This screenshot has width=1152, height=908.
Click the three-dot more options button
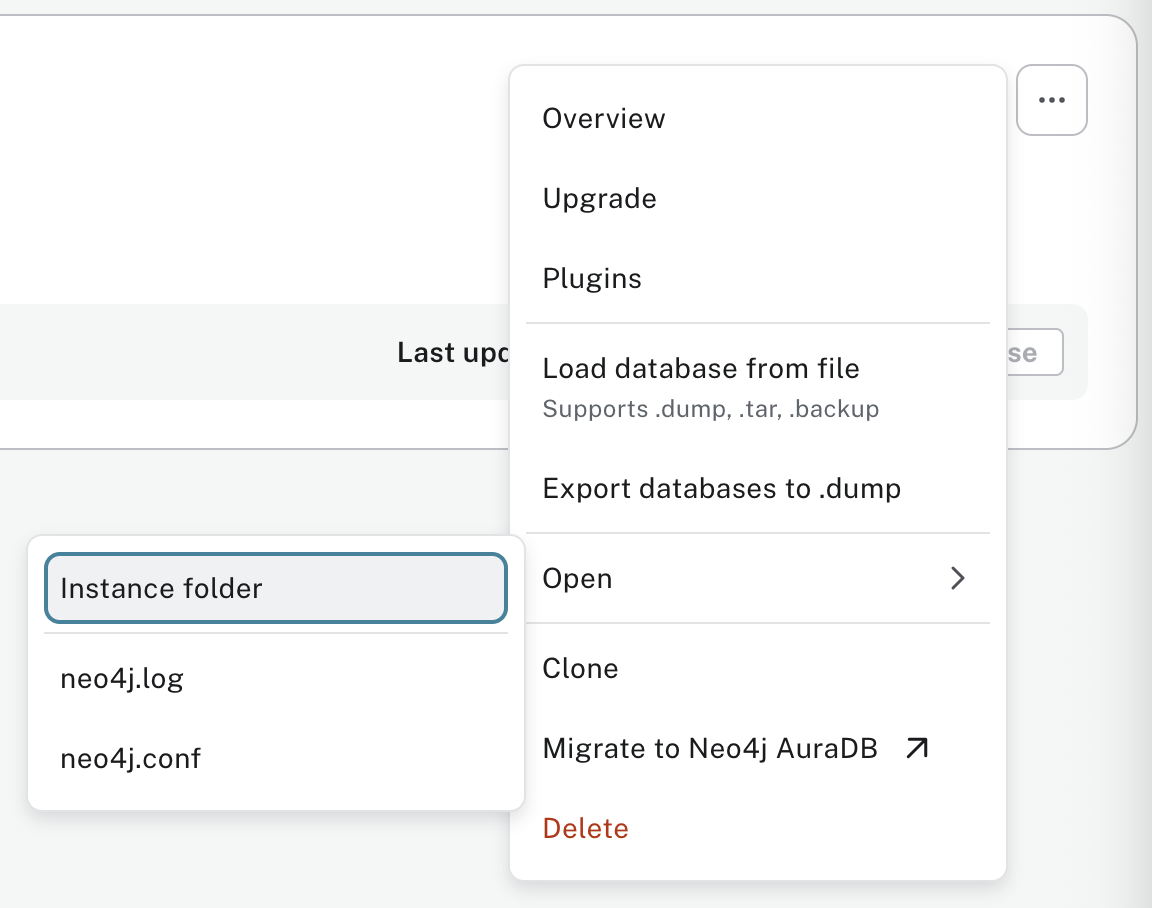click(1051, 100)
